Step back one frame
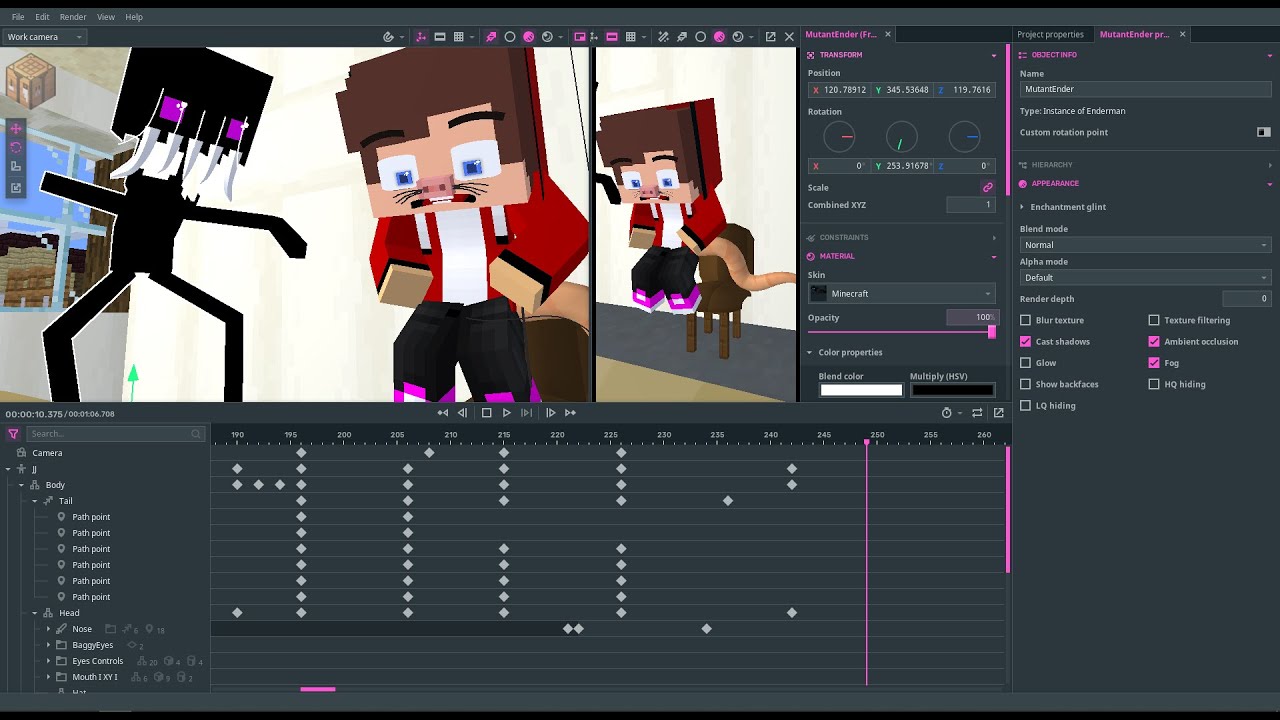Screen dimensions: 1280x720 pyautogui.click(x=462, y=413)
